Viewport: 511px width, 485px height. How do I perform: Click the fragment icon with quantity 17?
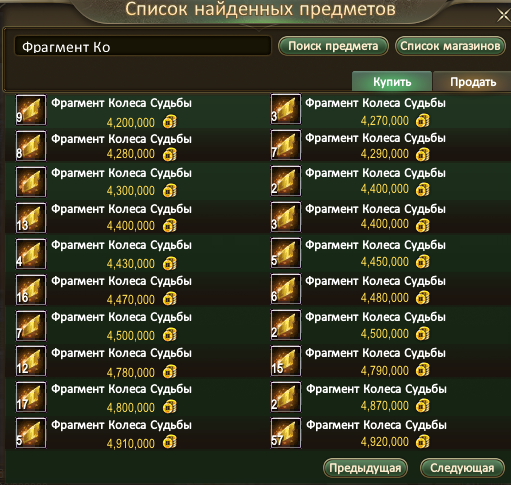[x=31, y=397]
